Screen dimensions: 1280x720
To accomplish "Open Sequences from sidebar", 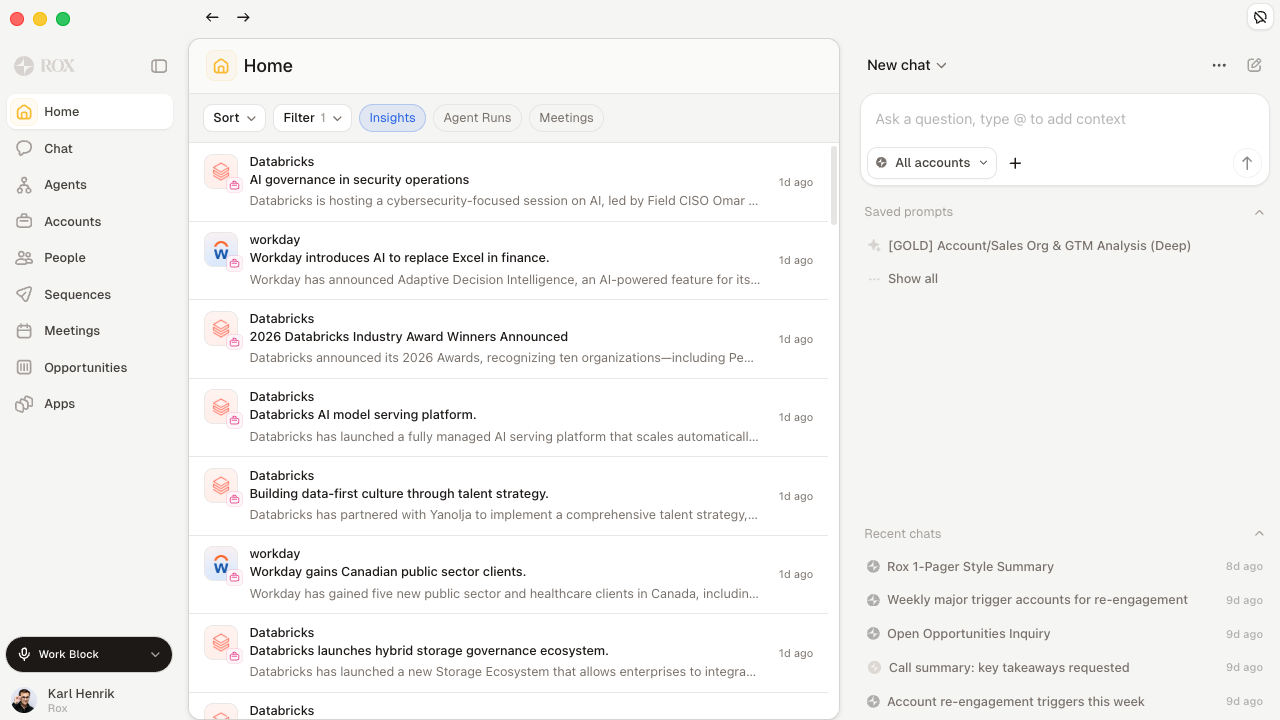I will pyautogui.click(x=90, y=294).
